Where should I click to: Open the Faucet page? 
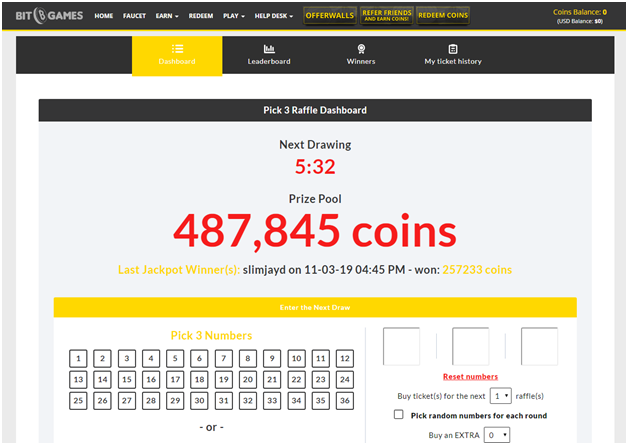click(x=134, y=16)
